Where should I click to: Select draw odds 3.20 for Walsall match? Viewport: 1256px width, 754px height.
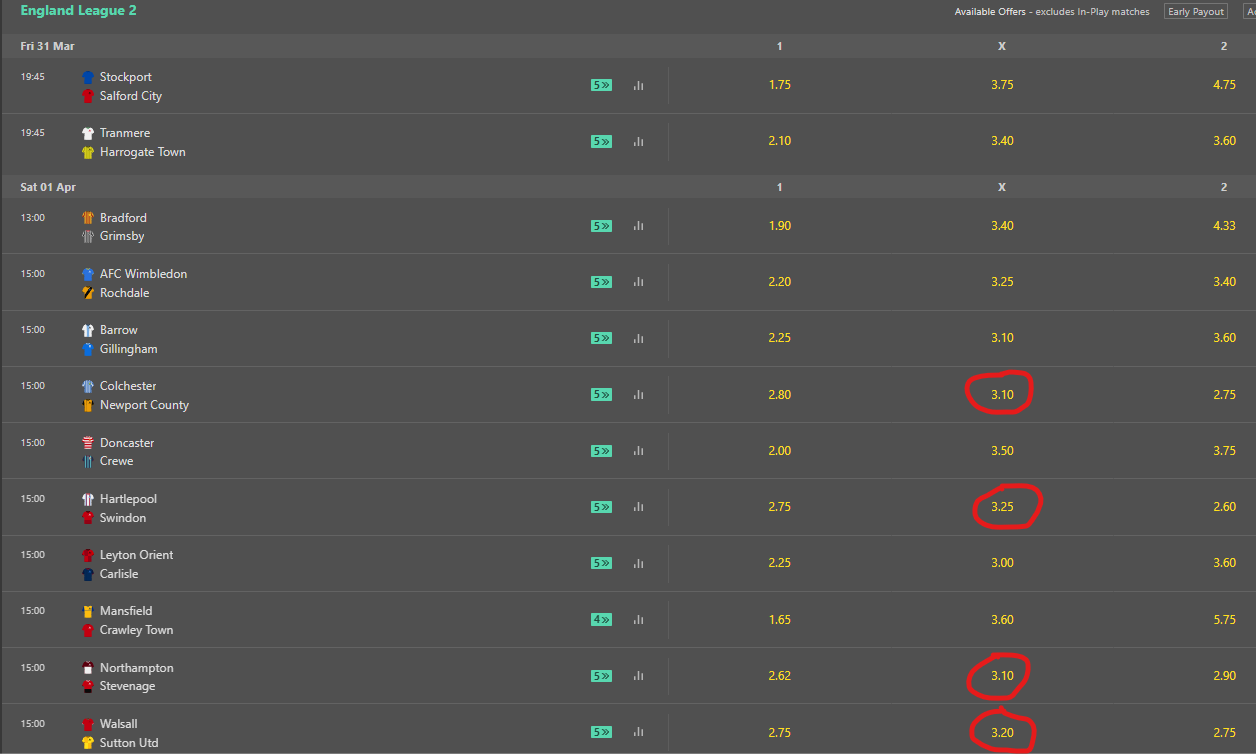1002,732
